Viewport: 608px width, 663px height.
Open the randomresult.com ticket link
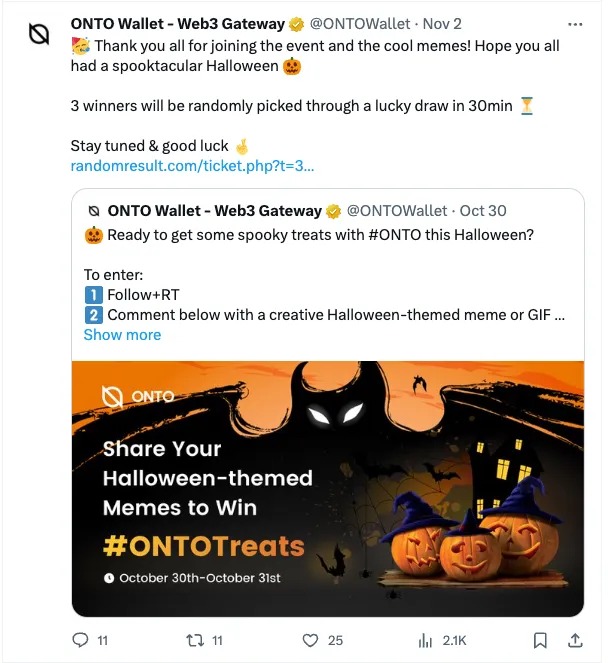point(192,166)
